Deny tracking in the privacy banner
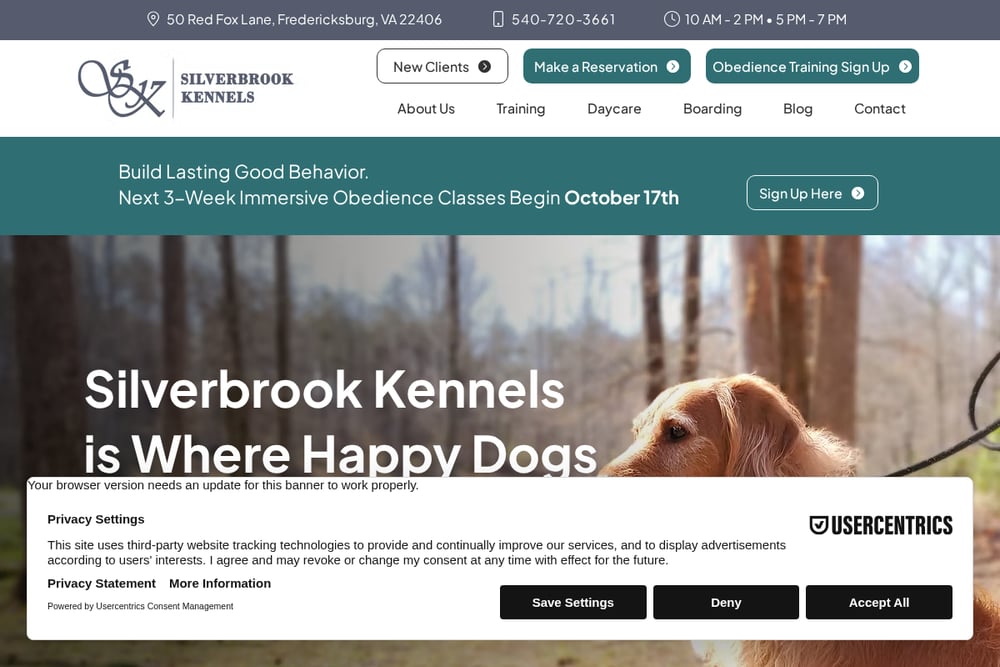The height and width of the screenshot is (667, 1000). point(726,602)
